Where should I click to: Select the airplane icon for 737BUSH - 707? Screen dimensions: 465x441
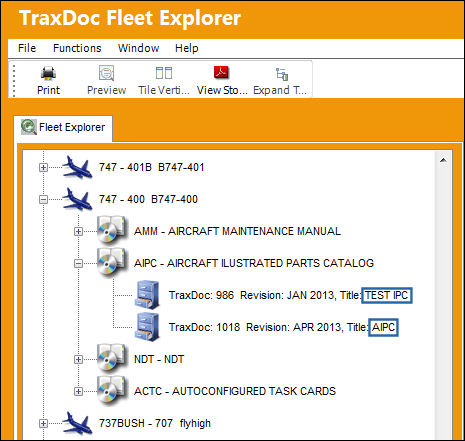point(77,423)
